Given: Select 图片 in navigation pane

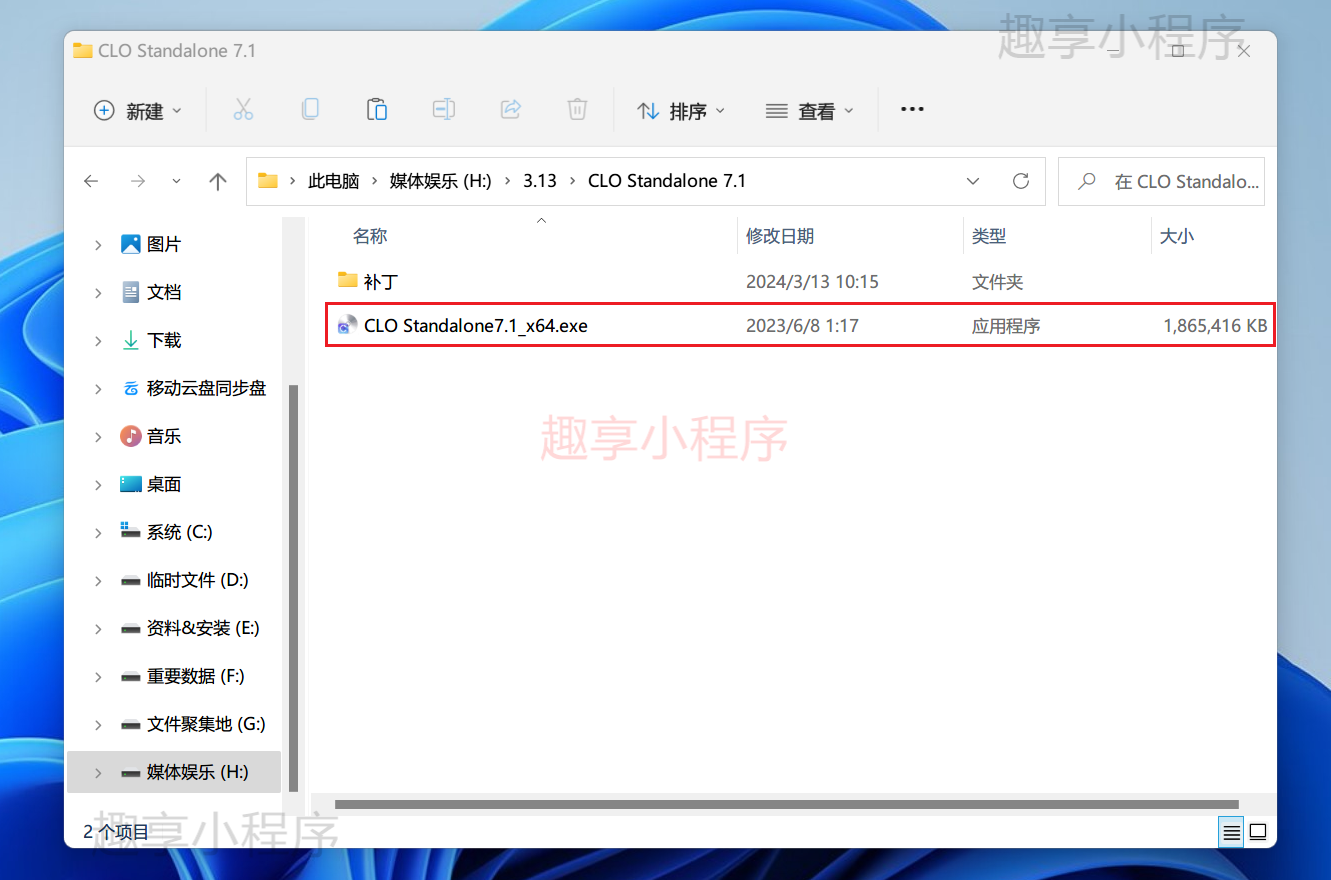Looking at the screenshot, I should tap(164, 244).
